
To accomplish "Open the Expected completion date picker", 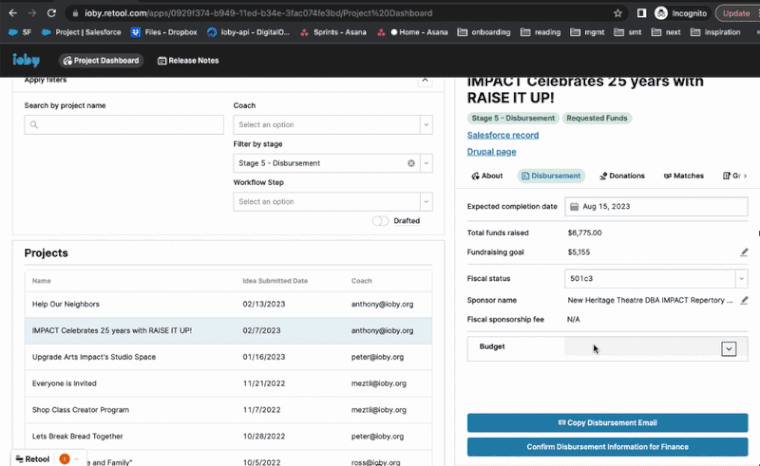I will tap(656, 207).
